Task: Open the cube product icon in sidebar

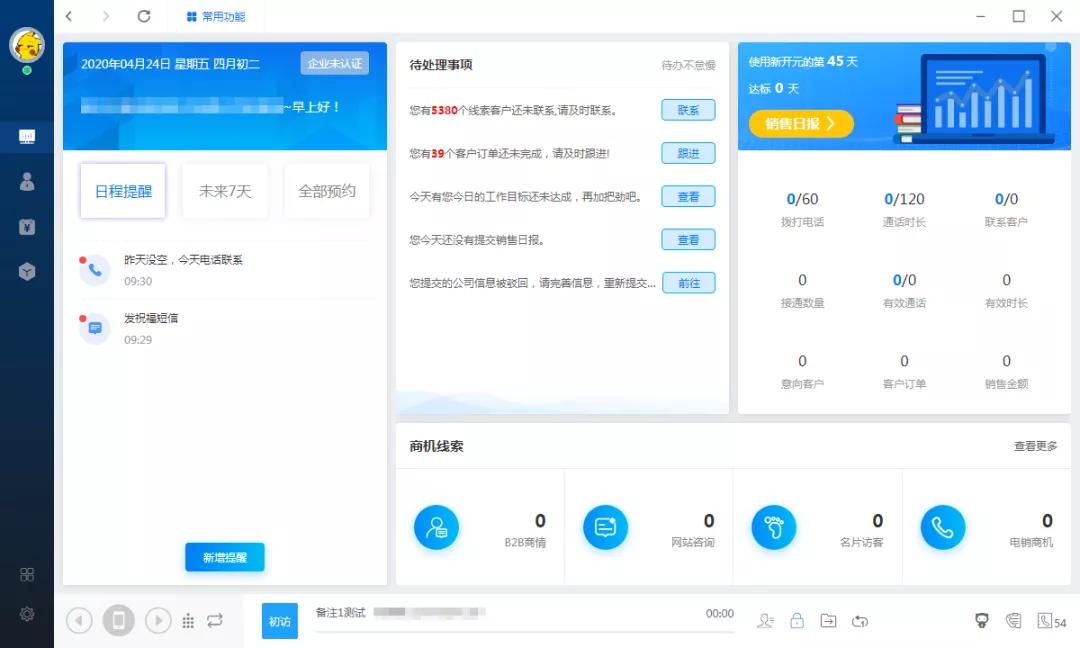Action: click(x=27, y=271)
